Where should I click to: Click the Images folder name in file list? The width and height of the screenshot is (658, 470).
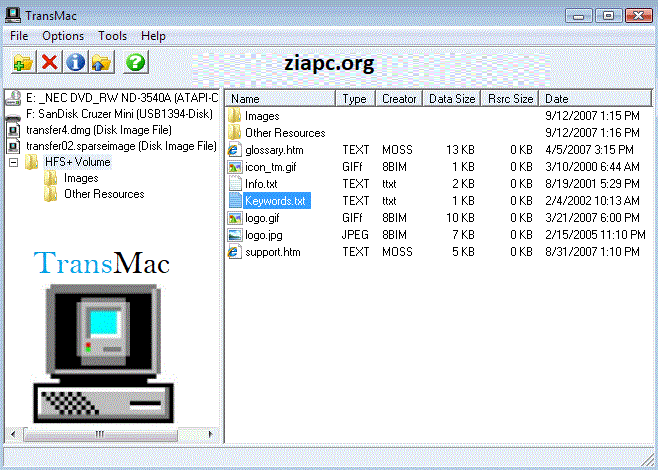[262, 116]
